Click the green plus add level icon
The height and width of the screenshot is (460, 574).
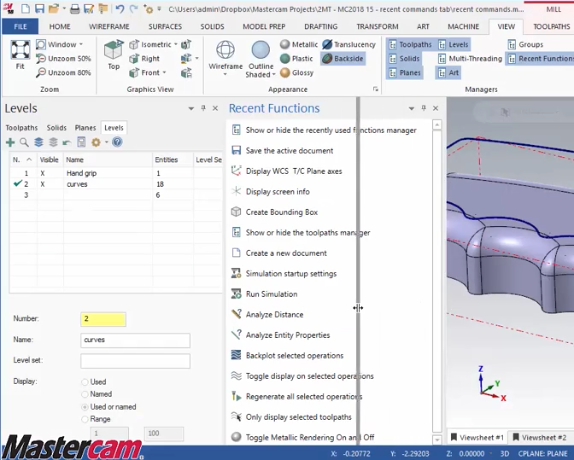coord(10,142)
